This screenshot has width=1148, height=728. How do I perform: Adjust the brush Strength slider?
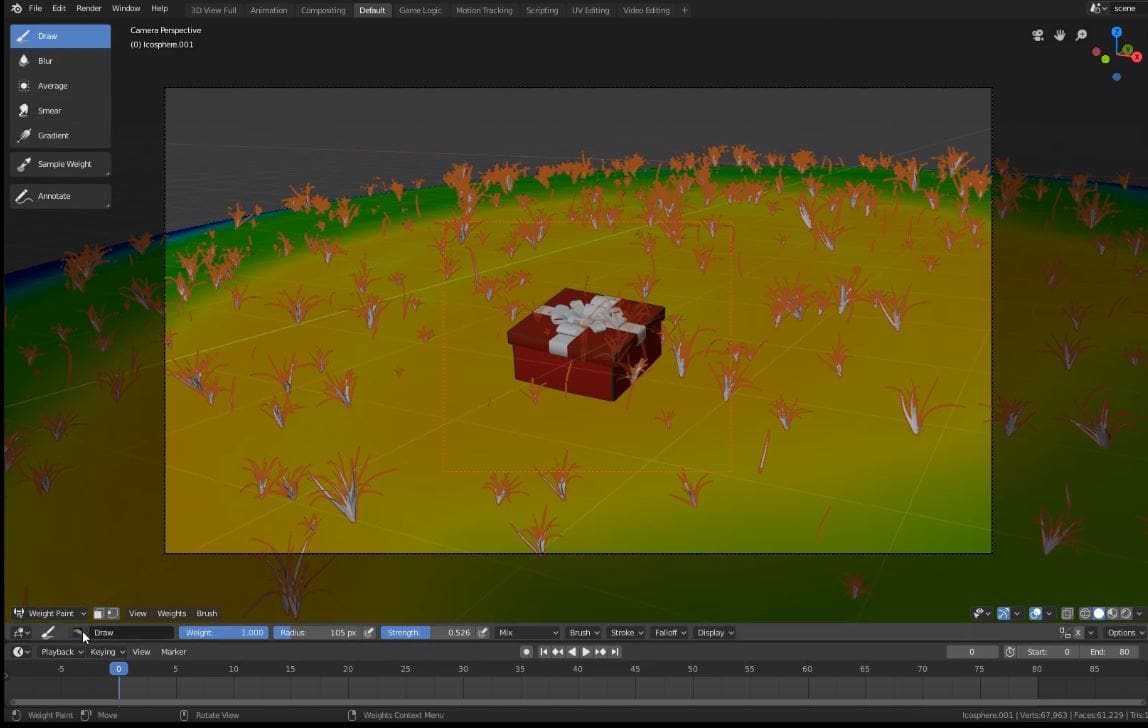click(428, 633)
